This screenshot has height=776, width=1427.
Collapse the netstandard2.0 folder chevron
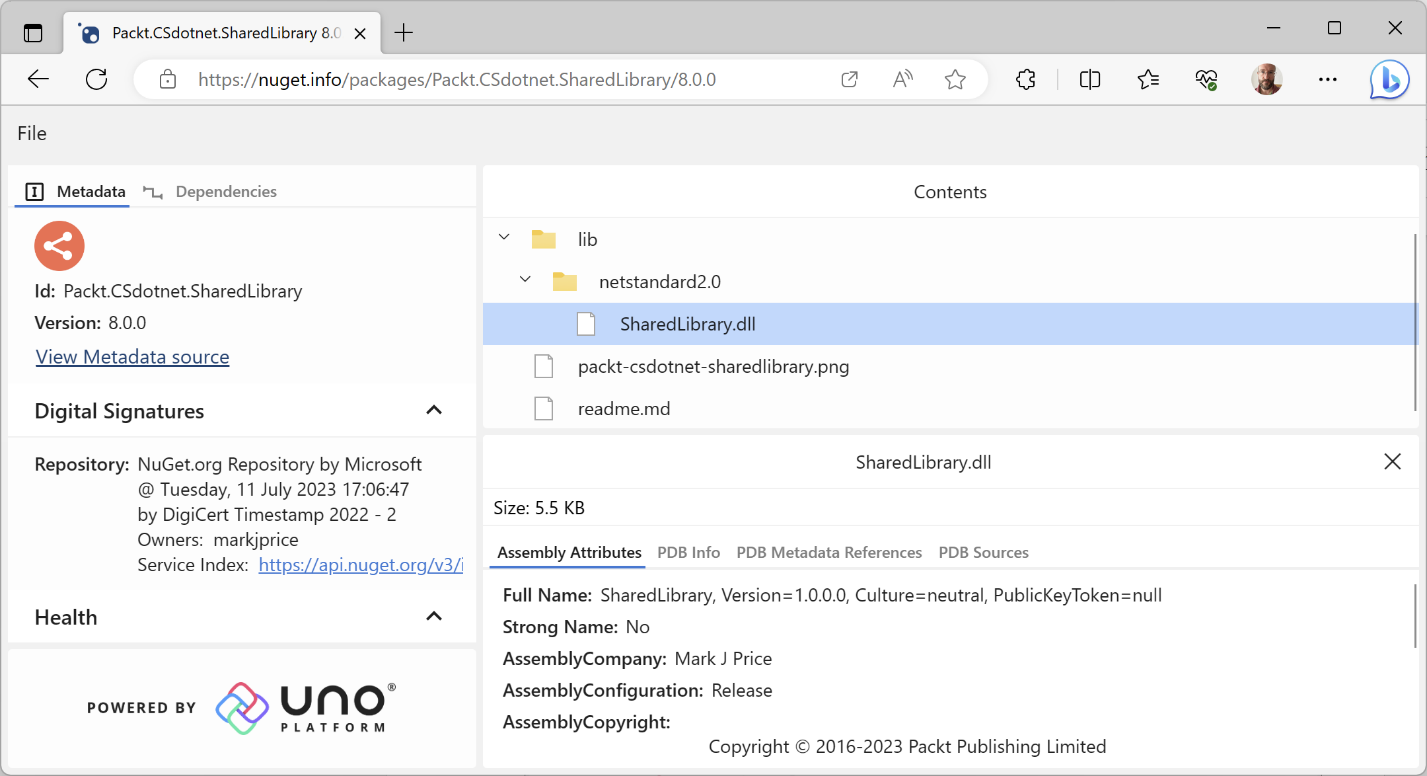click(525, 281)
